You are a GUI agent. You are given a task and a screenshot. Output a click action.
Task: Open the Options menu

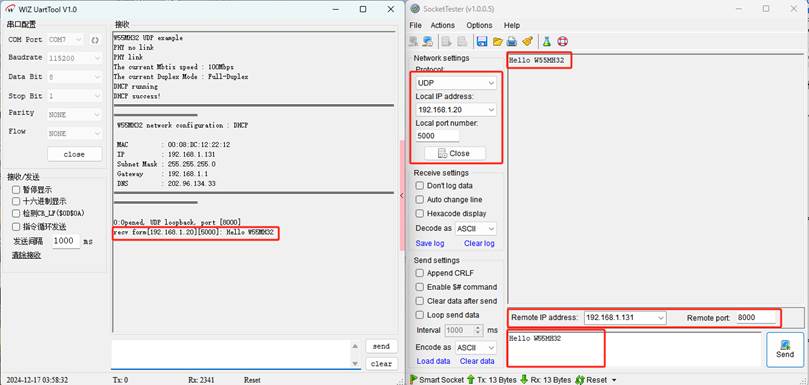click(x=479, y=25)
